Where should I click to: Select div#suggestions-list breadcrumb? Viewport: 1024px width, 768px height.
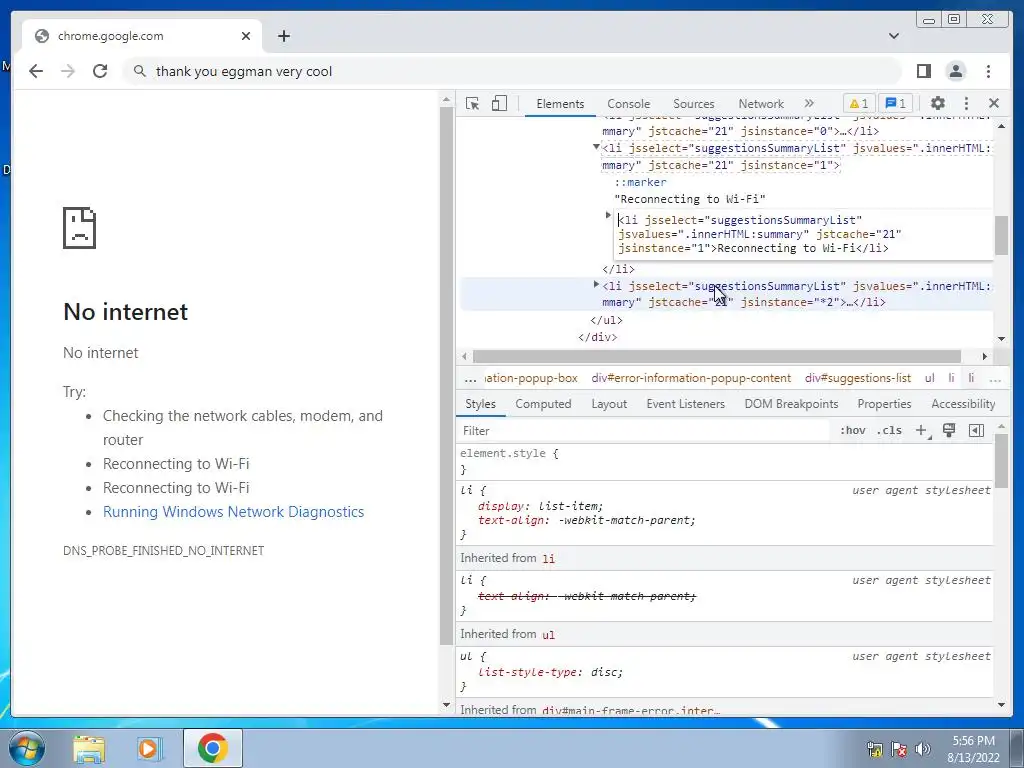(857, 378)
